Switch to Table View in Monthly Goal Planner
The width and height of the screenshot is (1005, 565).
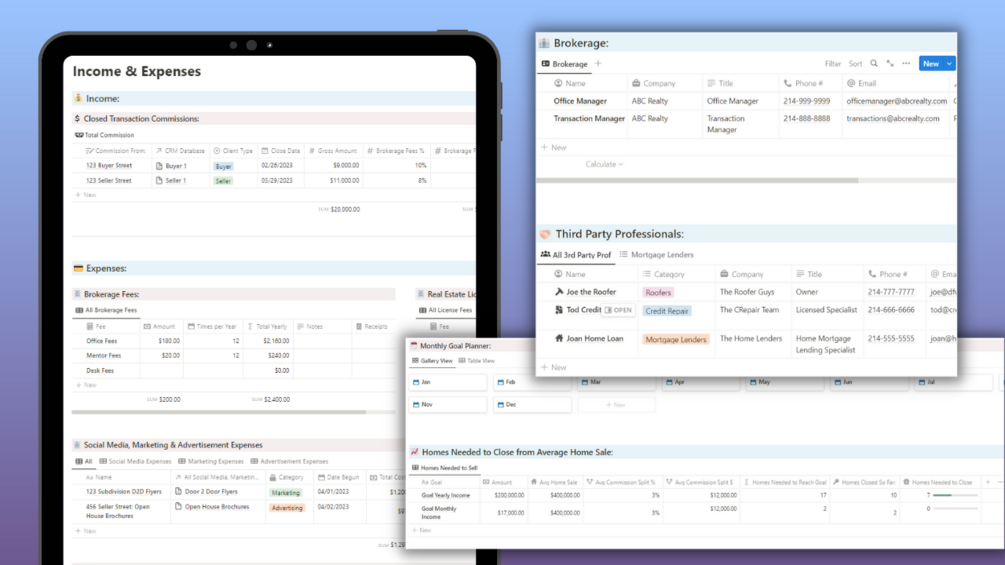pos(477,361)
